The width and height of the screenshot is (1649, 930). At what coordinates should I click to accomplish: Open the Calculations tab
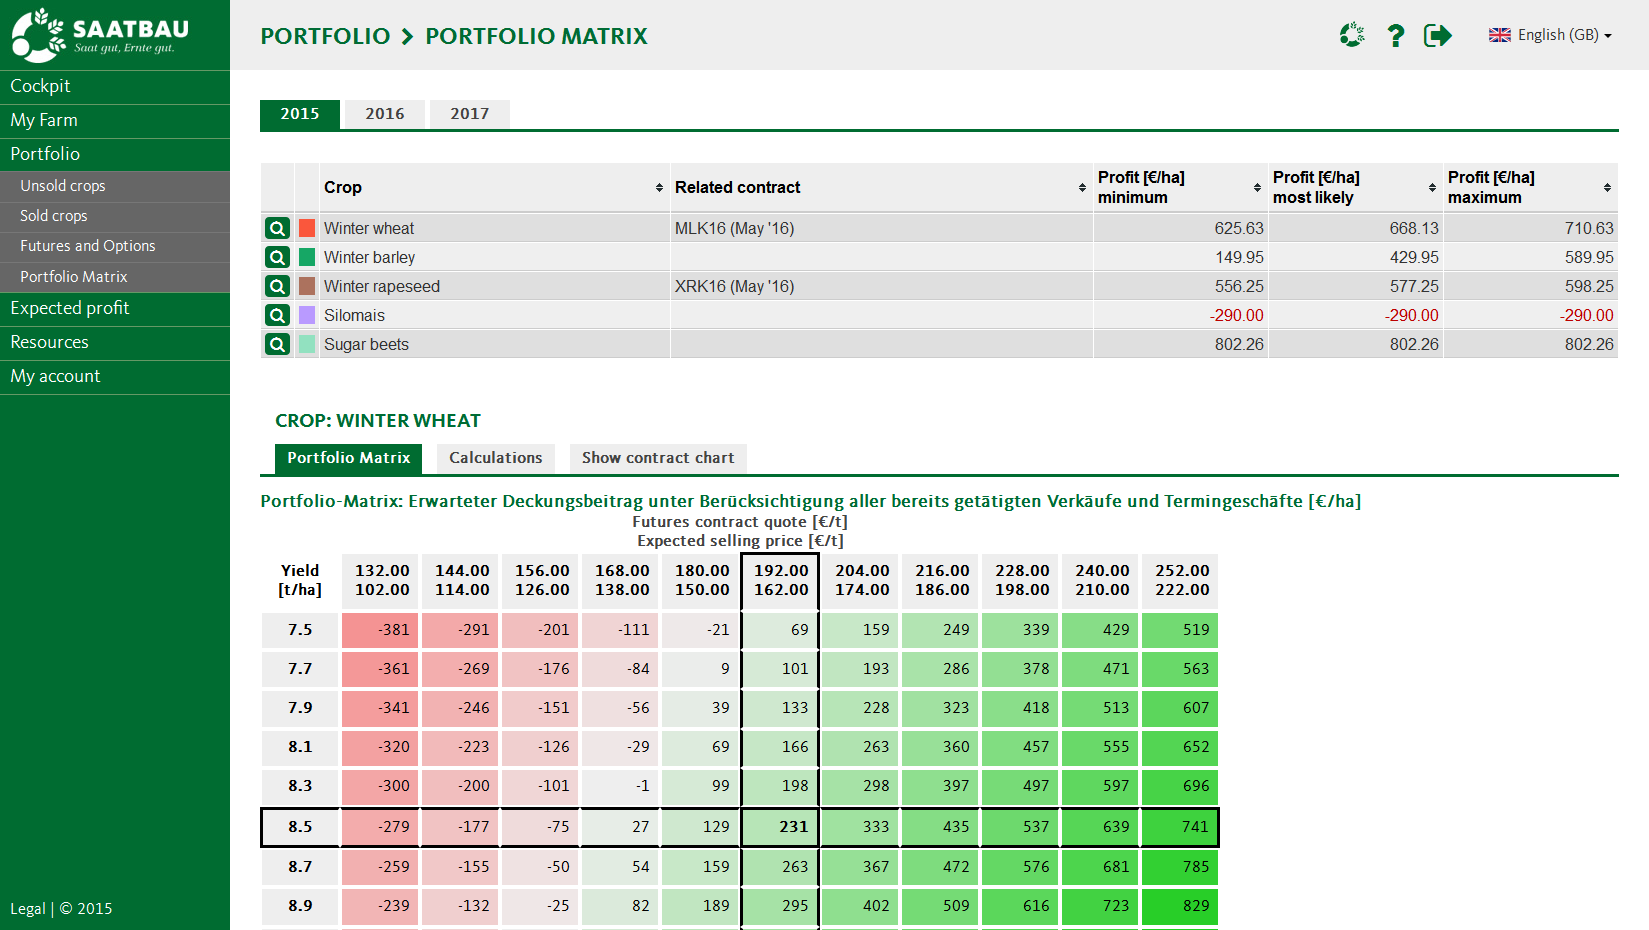tap(495, 458)
